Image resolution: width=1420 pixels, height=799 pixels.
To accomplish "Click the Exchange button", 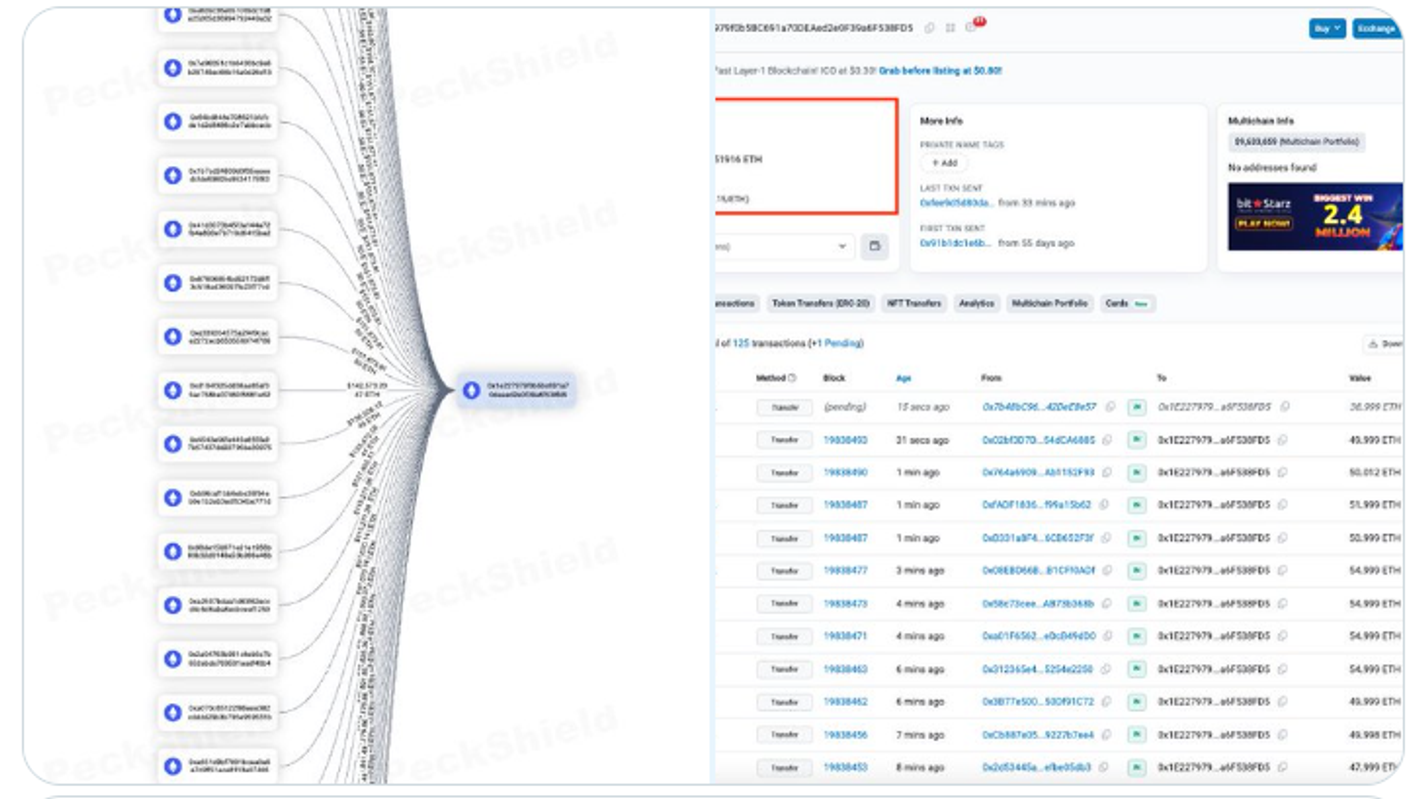I will pos(1377,28).
